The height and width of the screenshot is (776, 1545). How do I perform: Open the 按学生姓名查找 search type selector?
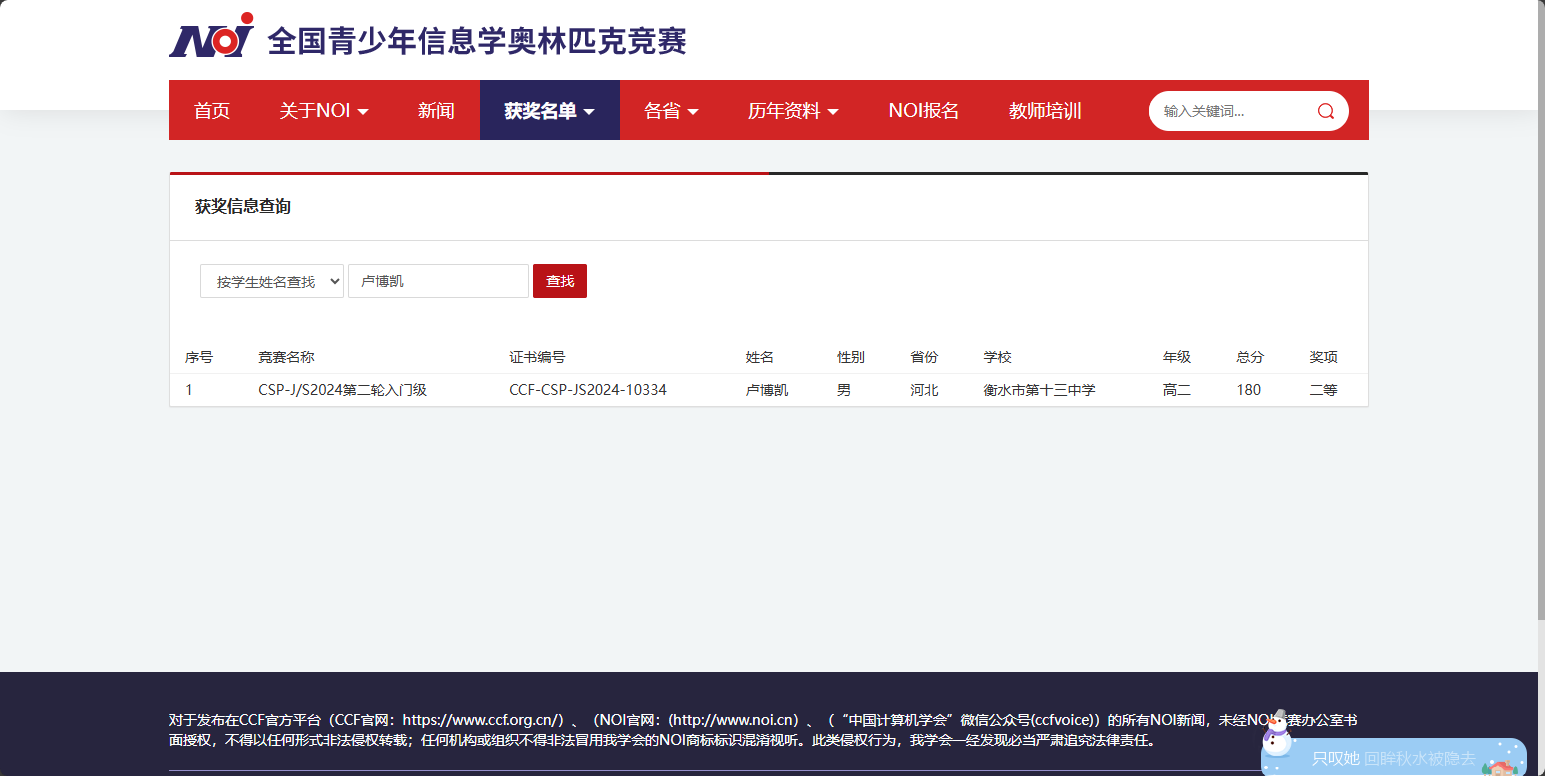point(271,281)
